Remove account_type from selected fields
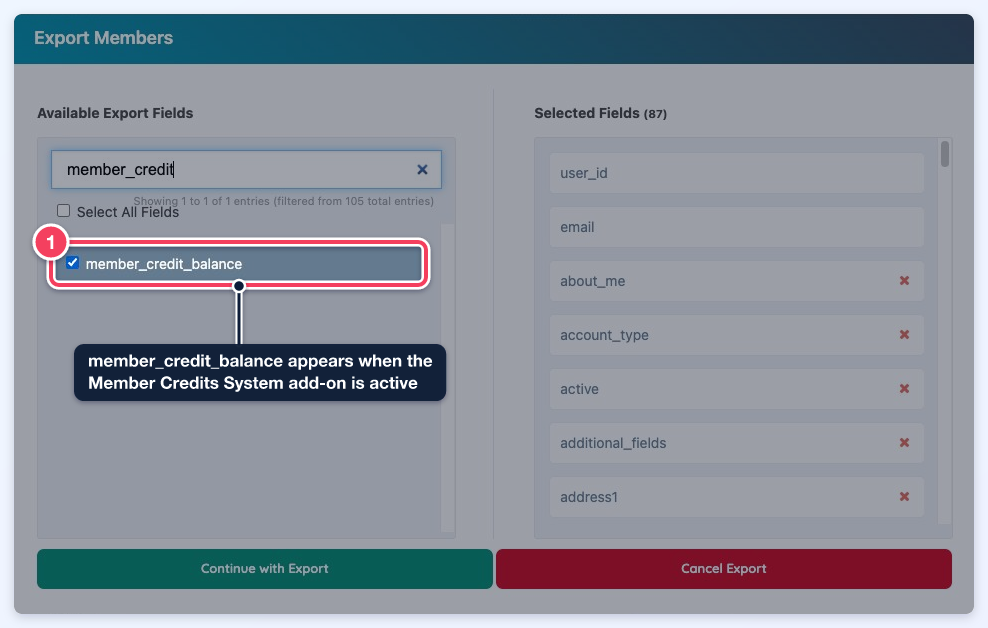Viewport: 988px width, 628px height. click(x=904, y=334)
